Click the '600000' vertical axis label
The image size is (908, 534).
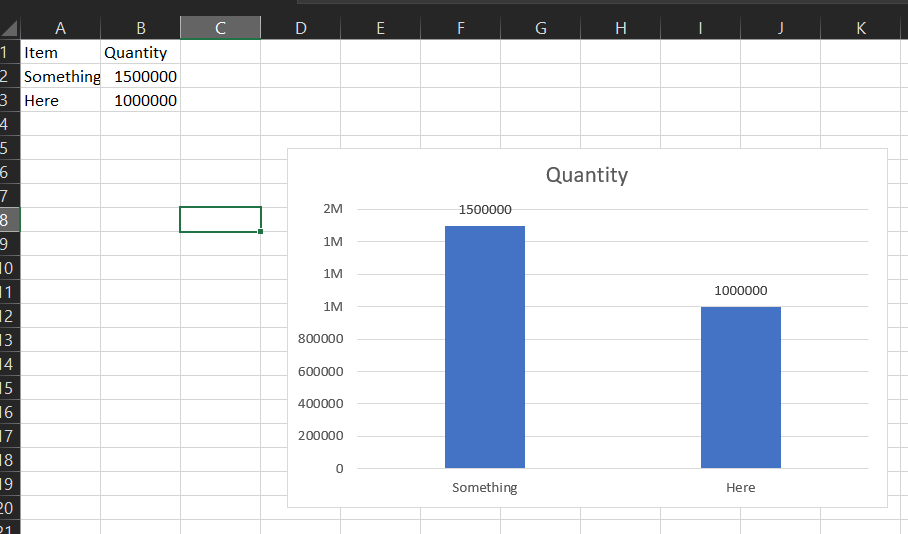click(320, 372)
